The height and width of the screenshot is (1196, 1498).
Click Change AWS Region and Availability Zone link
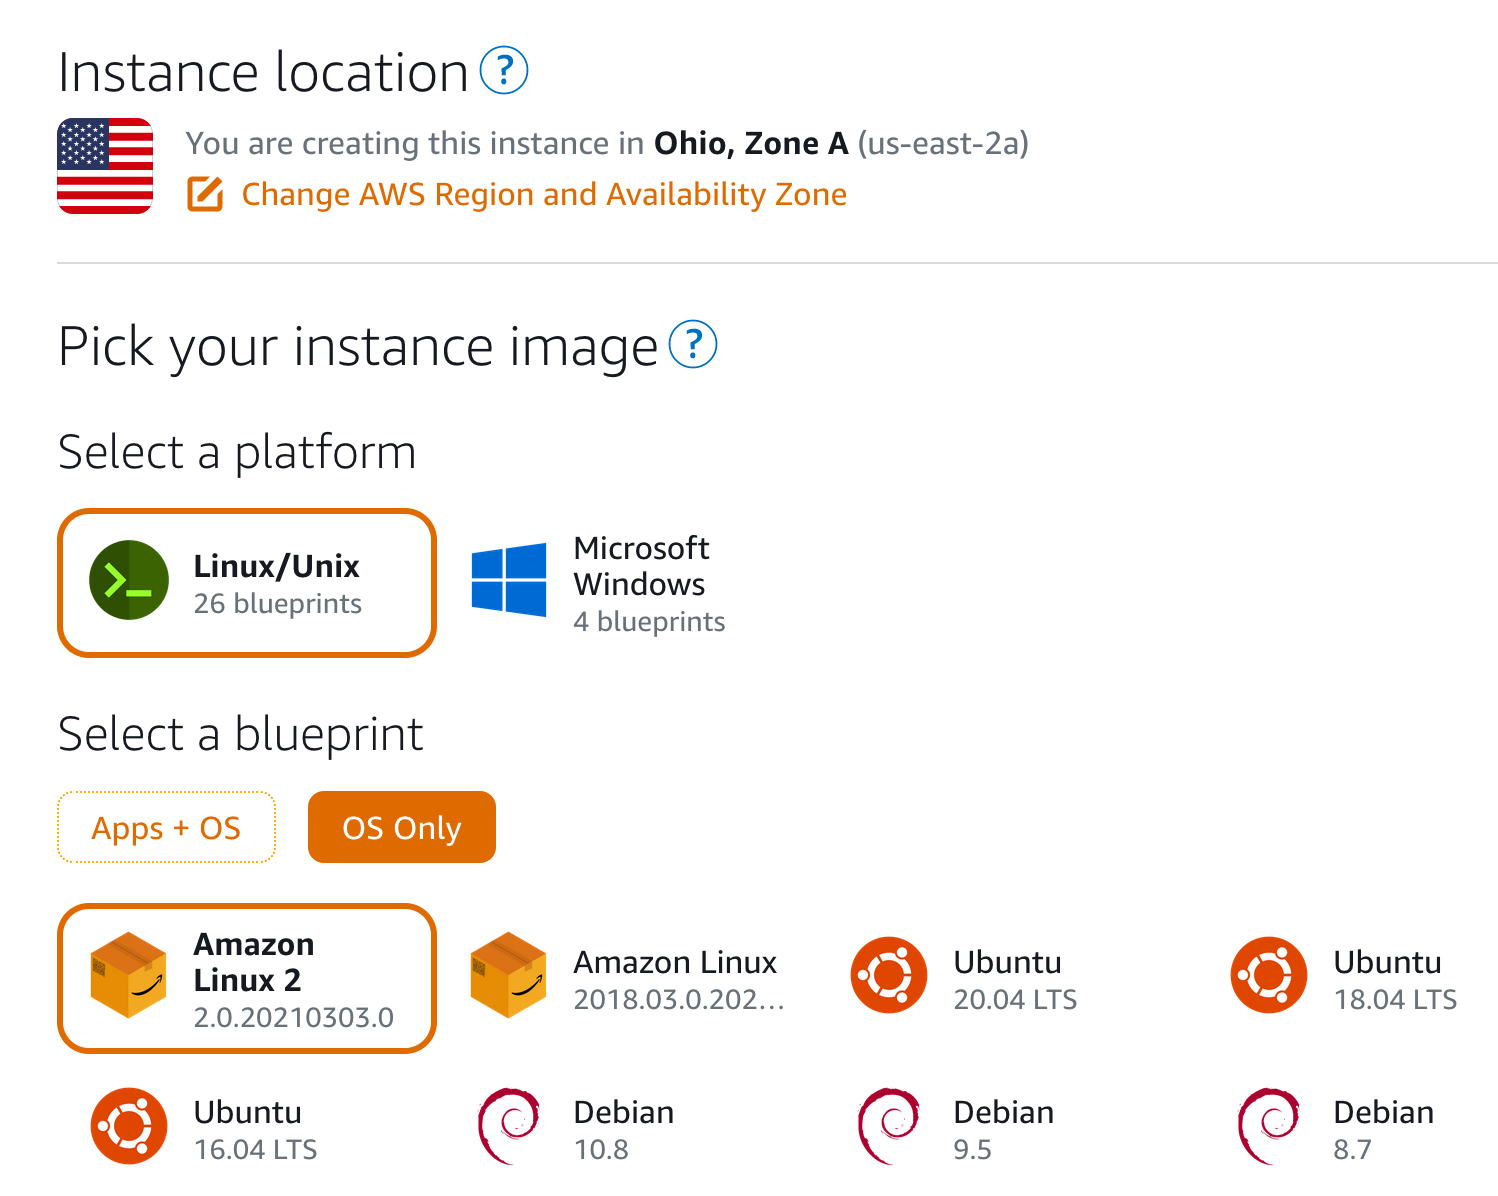pos(544,194)
